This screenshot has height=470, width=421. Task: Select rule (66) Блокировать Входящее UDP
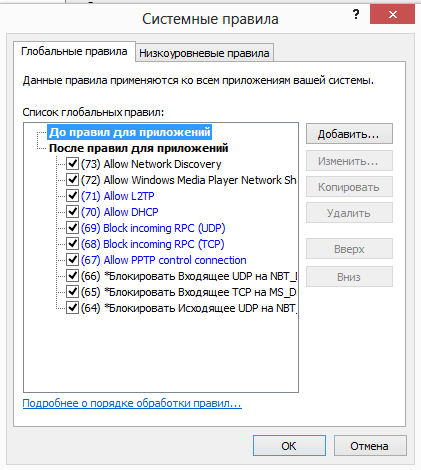click(x=189, y=276)
